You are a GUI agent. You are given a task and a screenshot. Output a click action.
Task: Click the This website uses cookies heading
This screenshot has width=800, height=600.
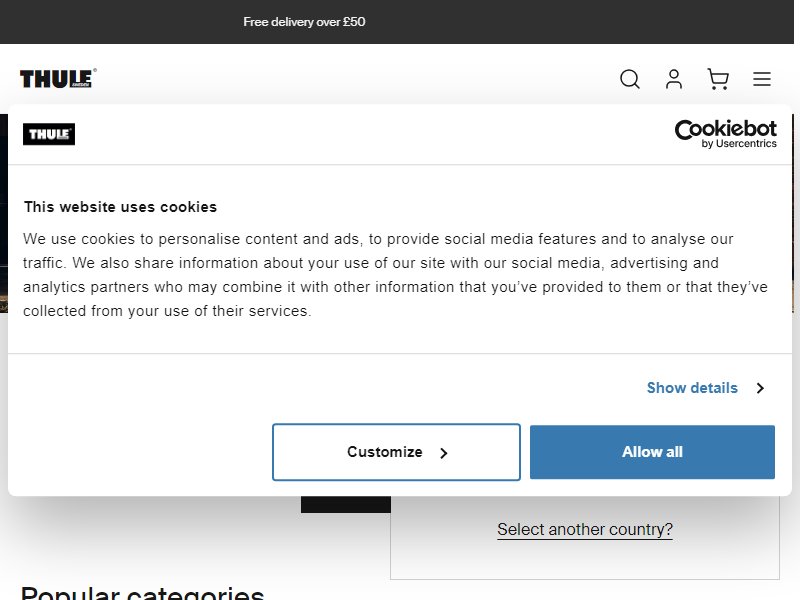pyautogui.click(x=120, y=207)
